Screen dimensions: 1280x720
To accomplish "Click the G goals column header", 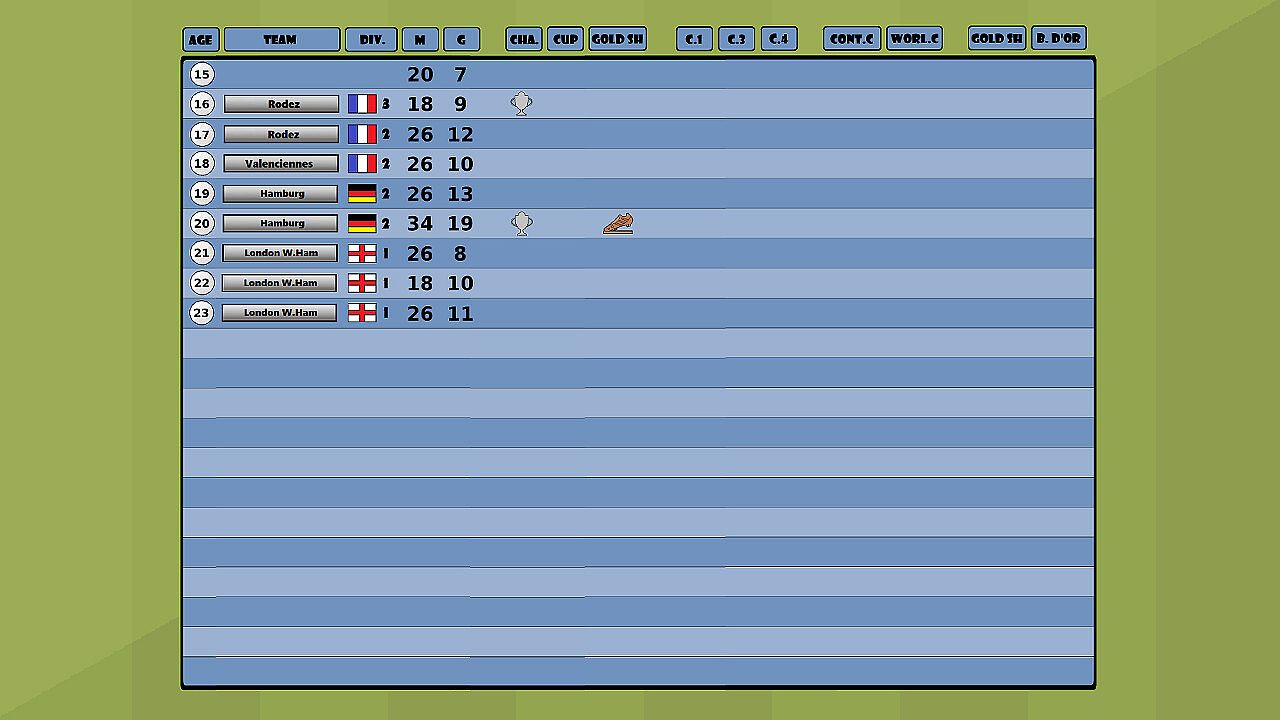I will point(462,40).
